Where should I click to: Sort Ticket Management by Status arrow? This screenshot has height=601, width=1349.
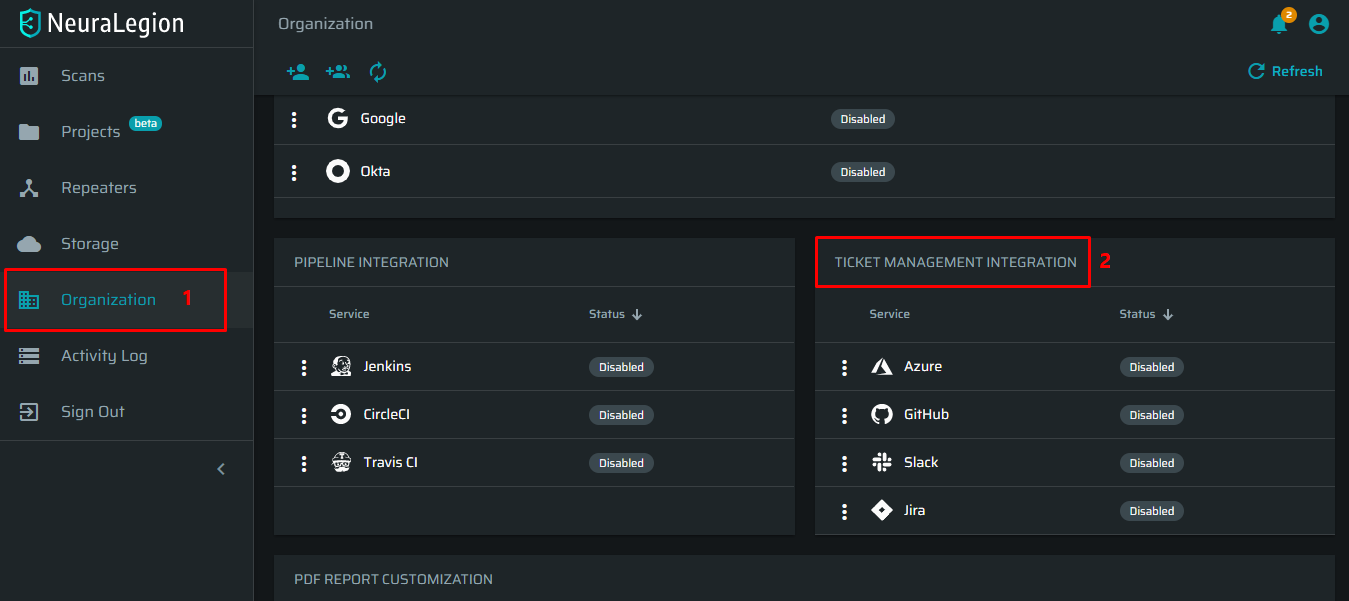(1167, 314)
